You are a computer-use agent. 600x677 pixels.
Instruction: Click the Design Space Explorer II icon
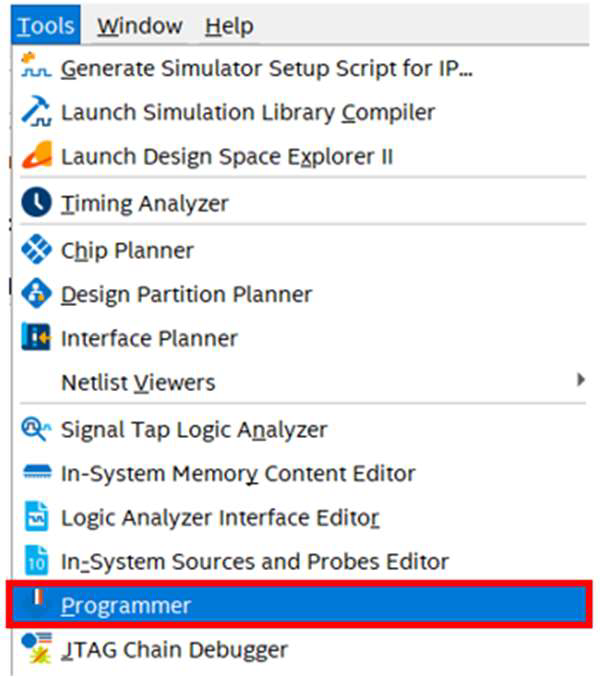click(x=35, y=156)
